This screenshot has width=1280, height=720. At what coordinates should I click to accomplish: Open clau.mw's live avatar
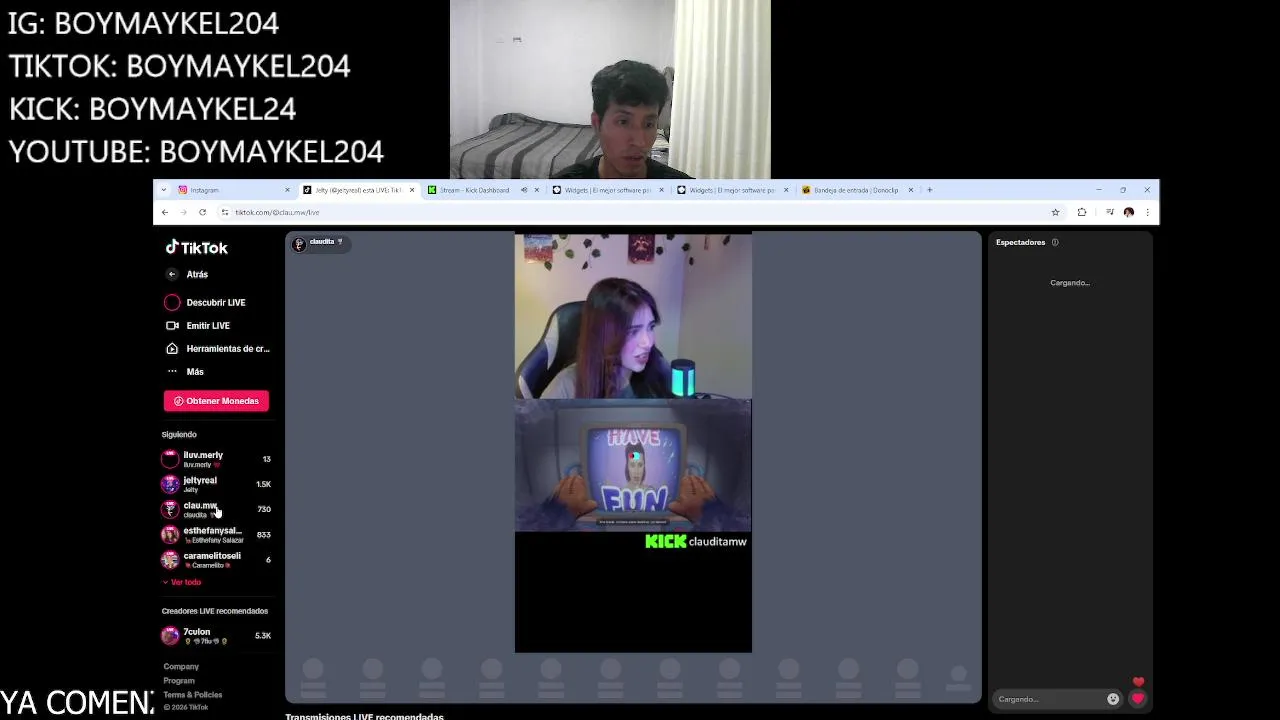pos(170,509)
